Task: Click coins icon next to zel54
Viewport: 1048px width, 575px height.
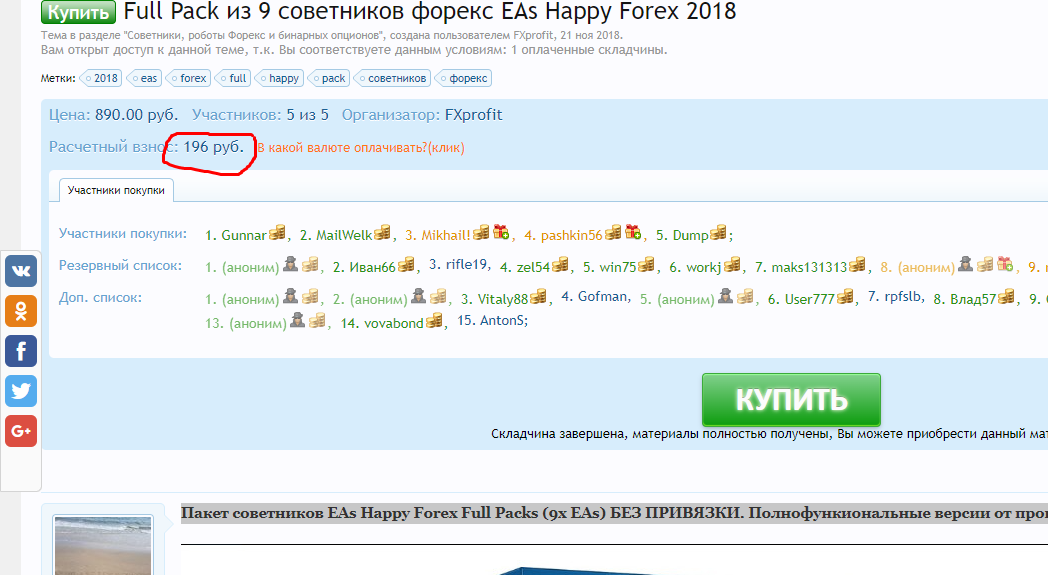Action: 560,265
